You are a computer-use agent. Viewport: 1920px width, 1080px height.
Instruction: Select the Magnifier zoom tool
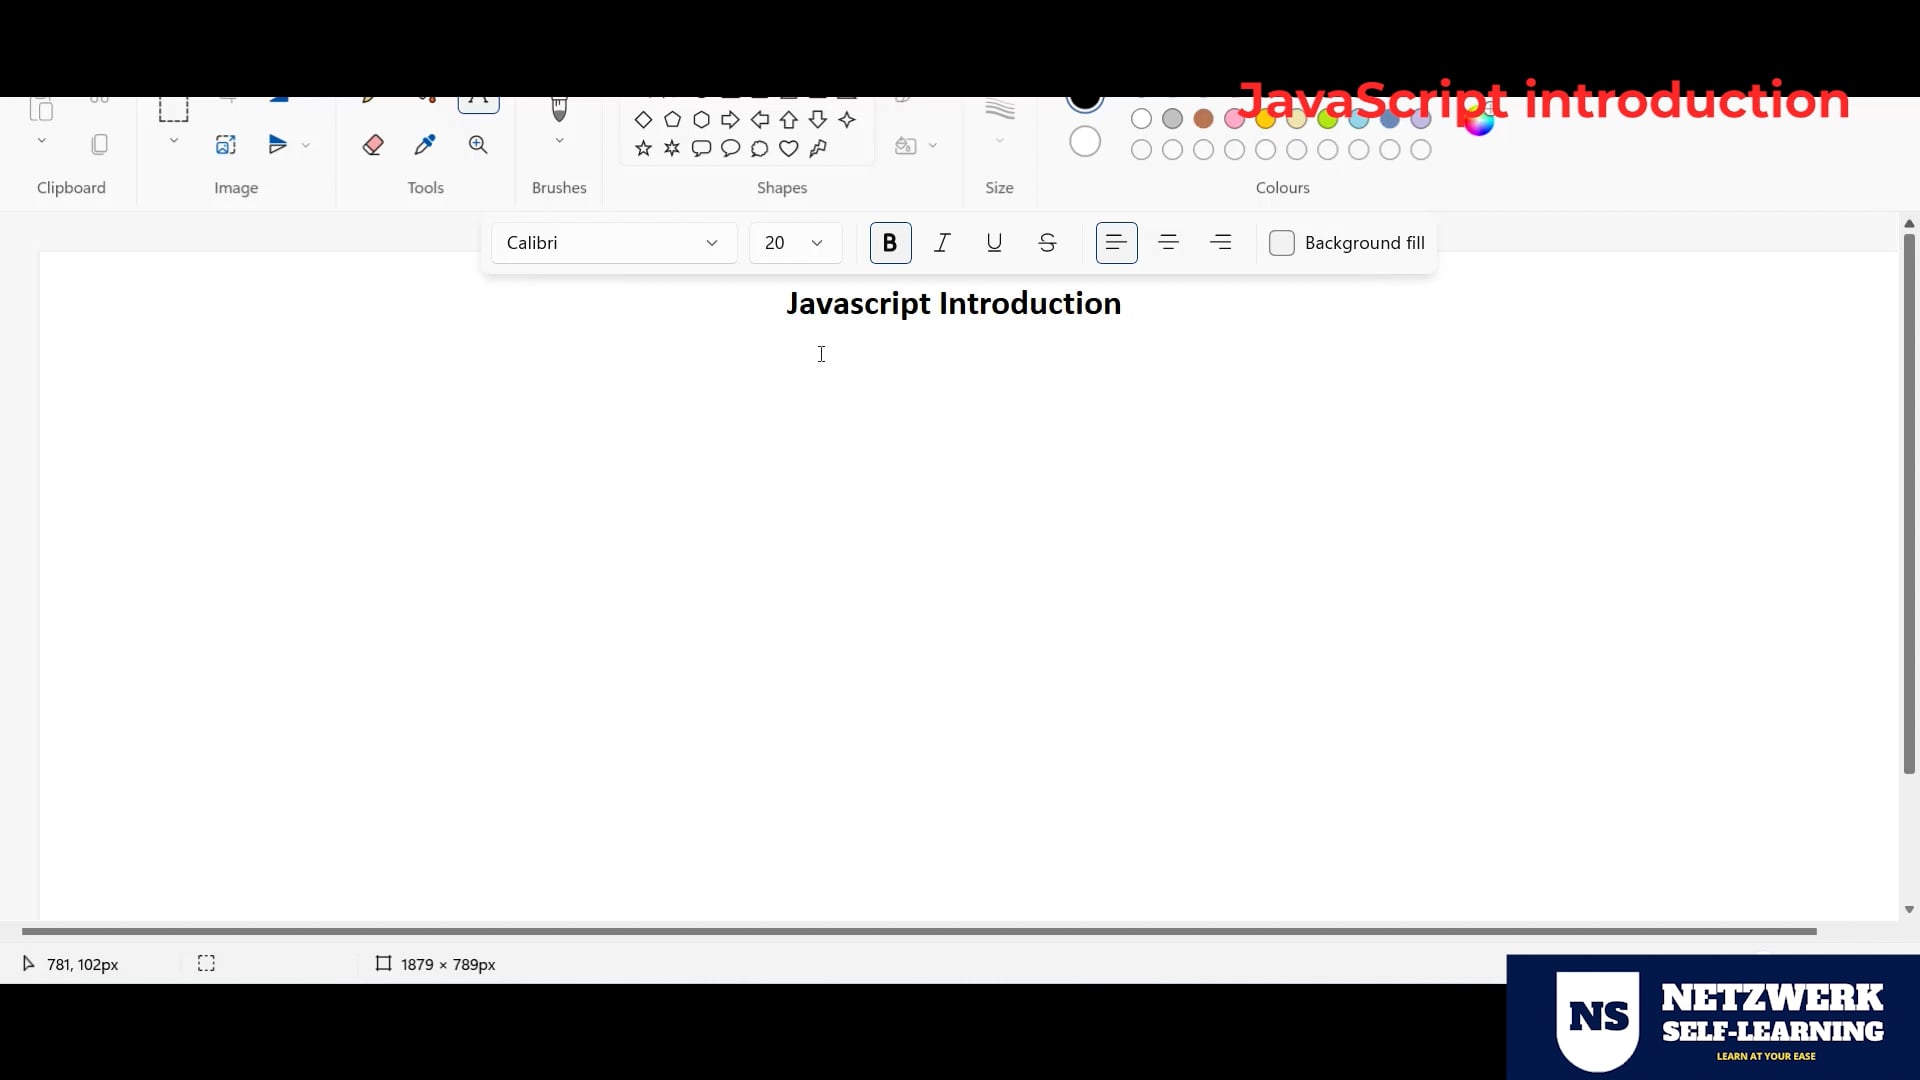(x=478, y=144)
